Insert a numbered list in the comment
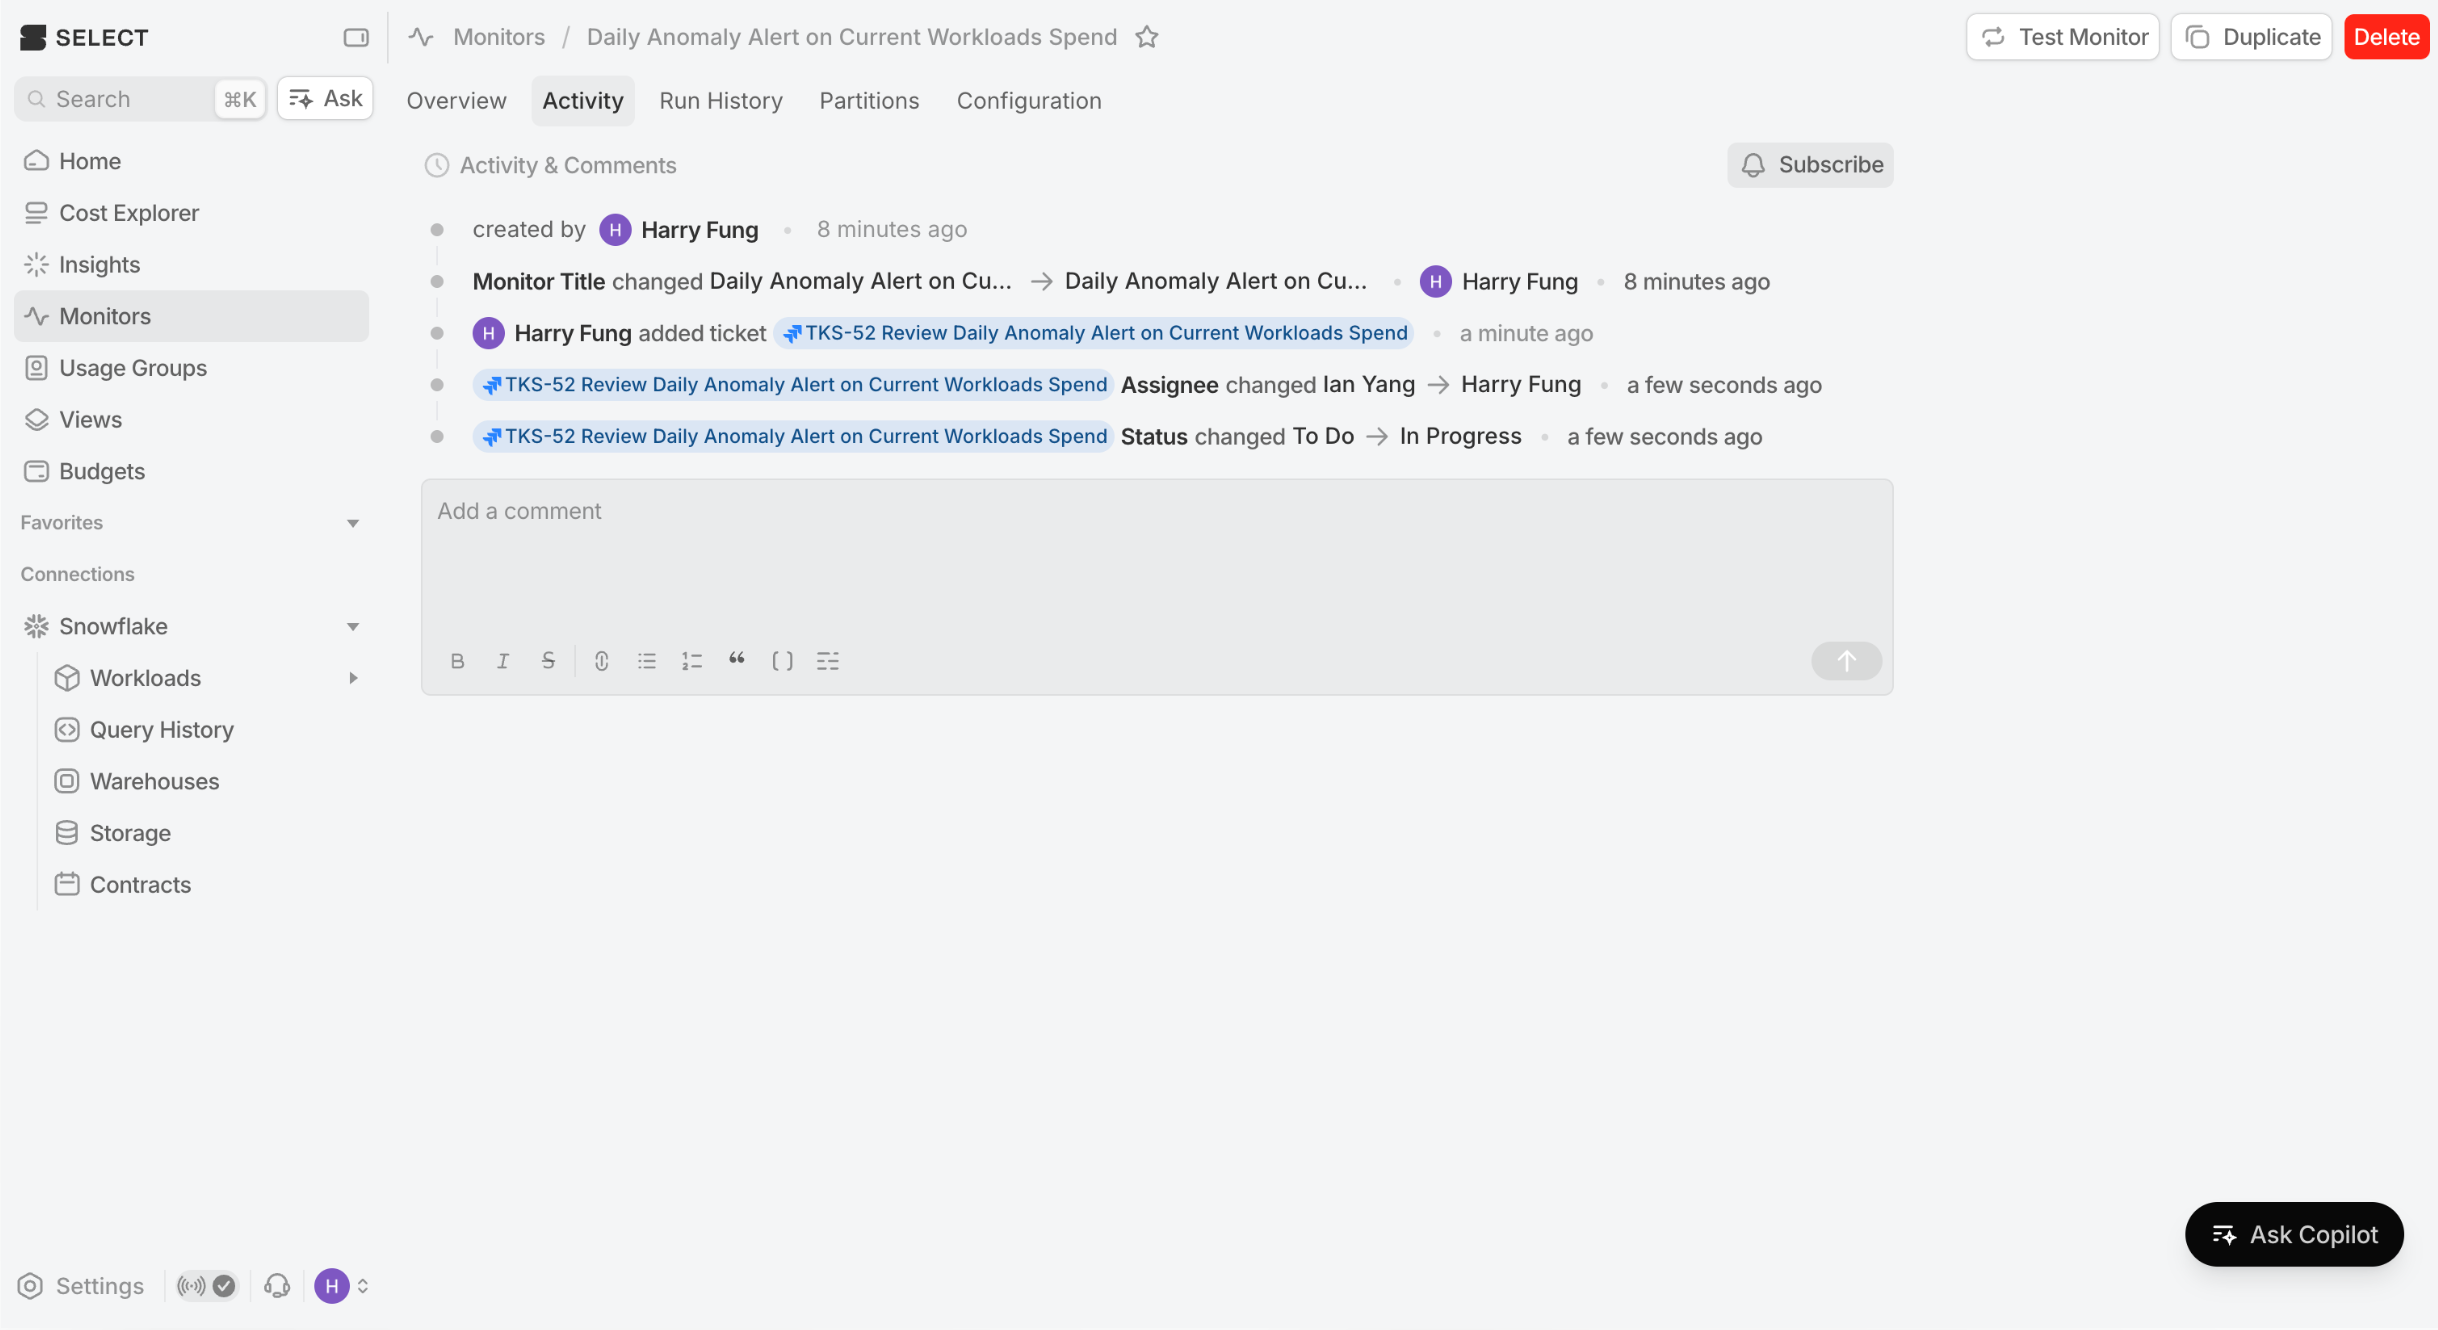Screen dimensions: 2438x1330 tap(692, 661)
